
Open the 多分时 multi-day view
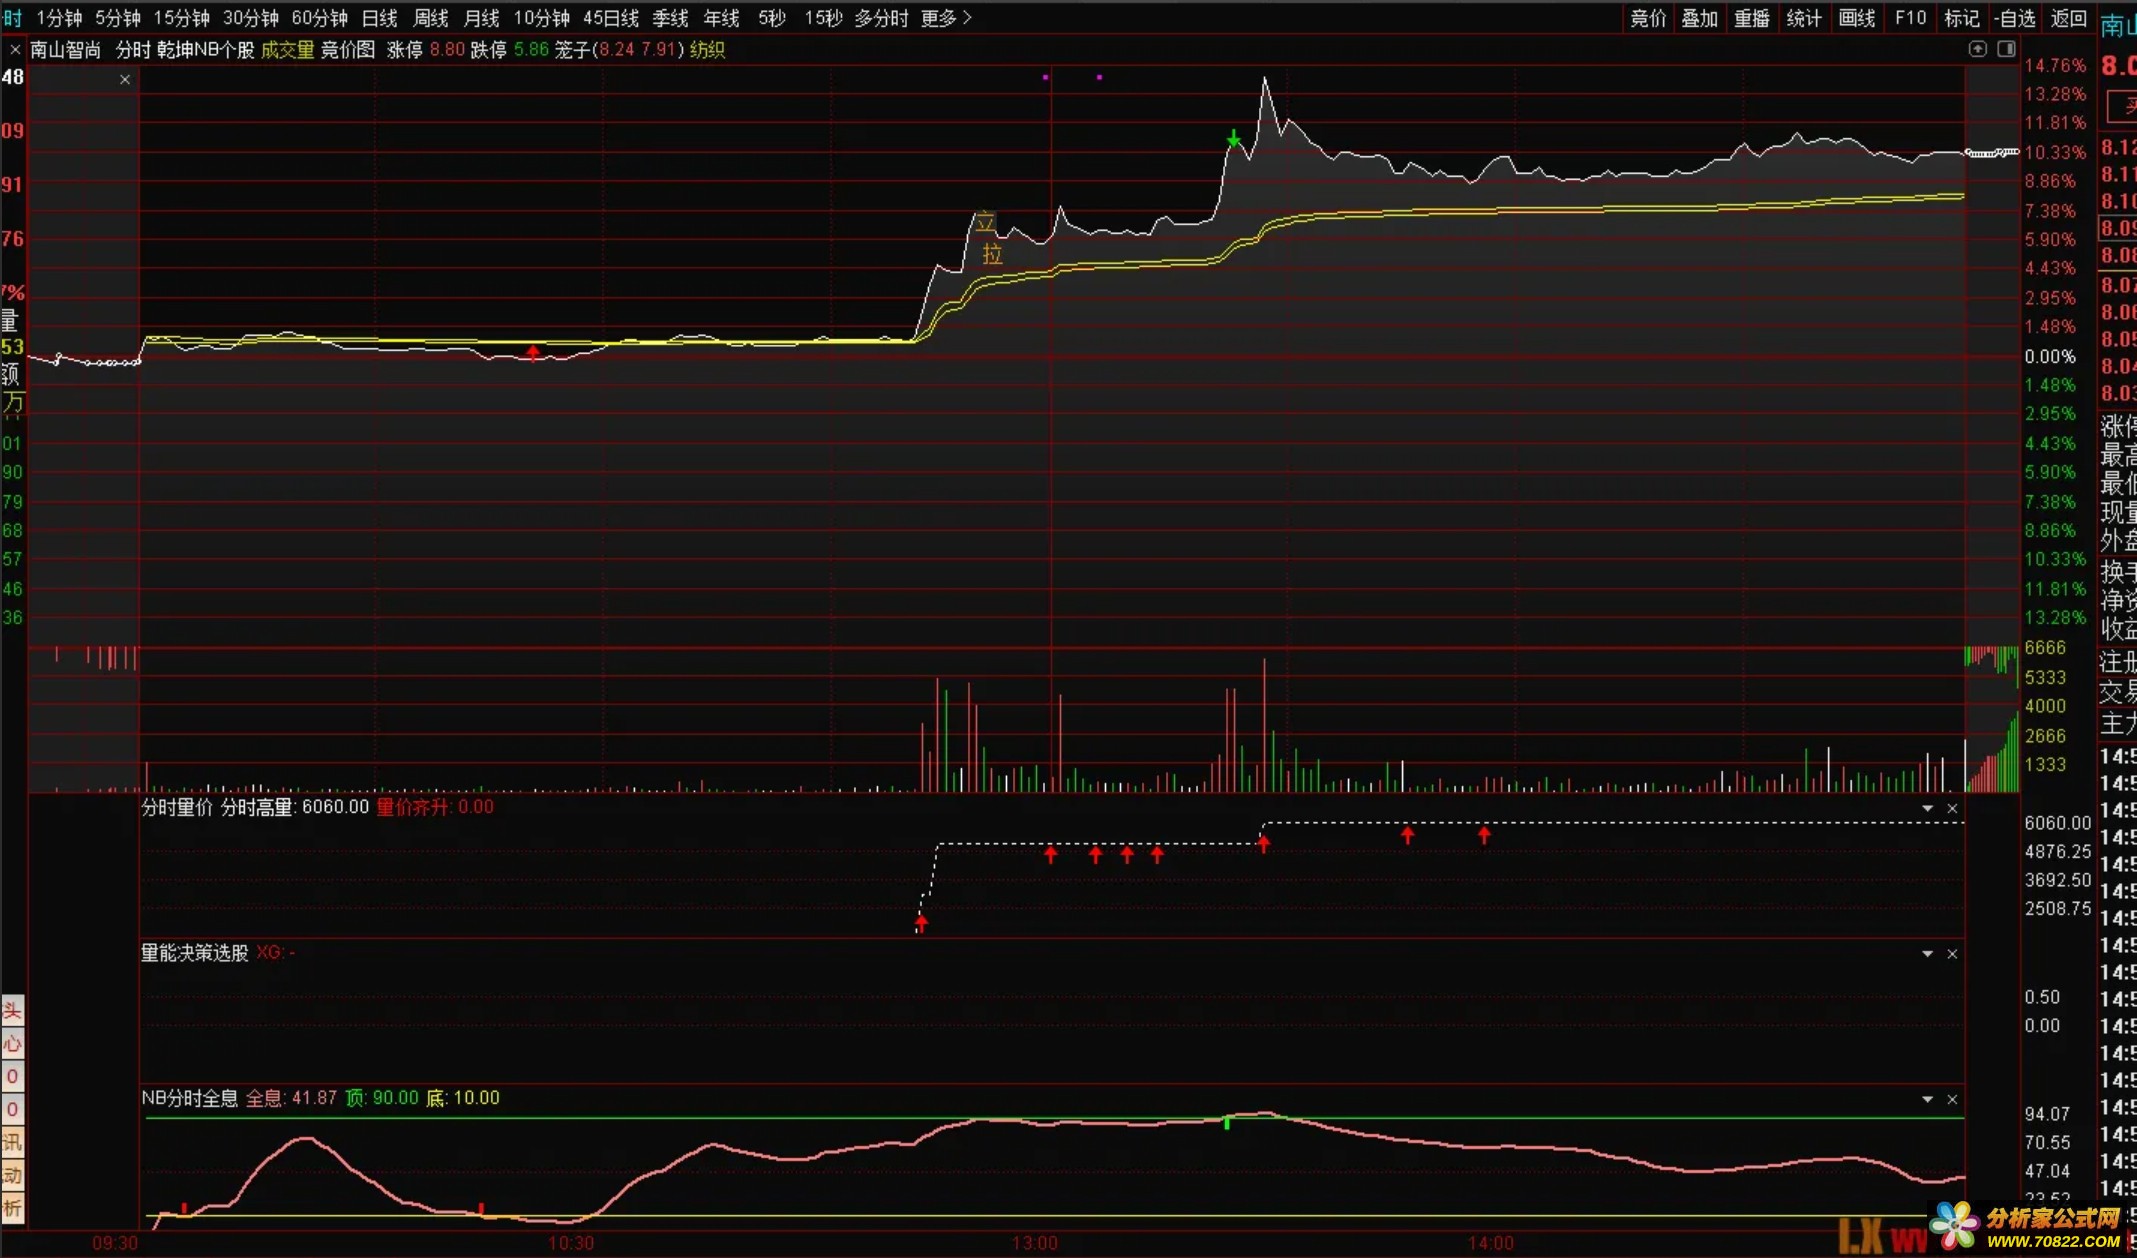click(x=882, y=18)
